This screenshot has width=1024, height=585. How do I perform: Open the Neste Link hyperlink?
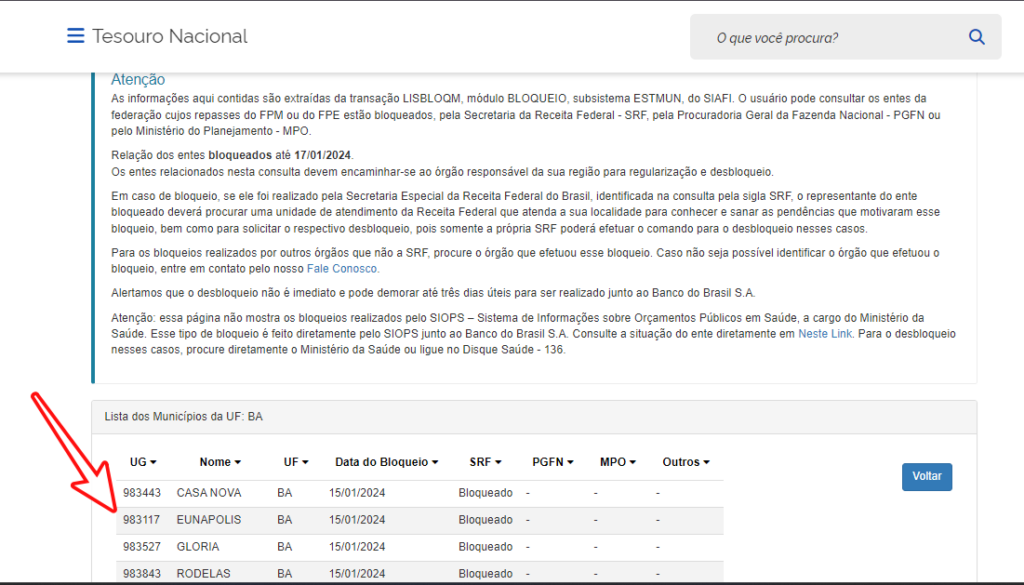[825, 334]
